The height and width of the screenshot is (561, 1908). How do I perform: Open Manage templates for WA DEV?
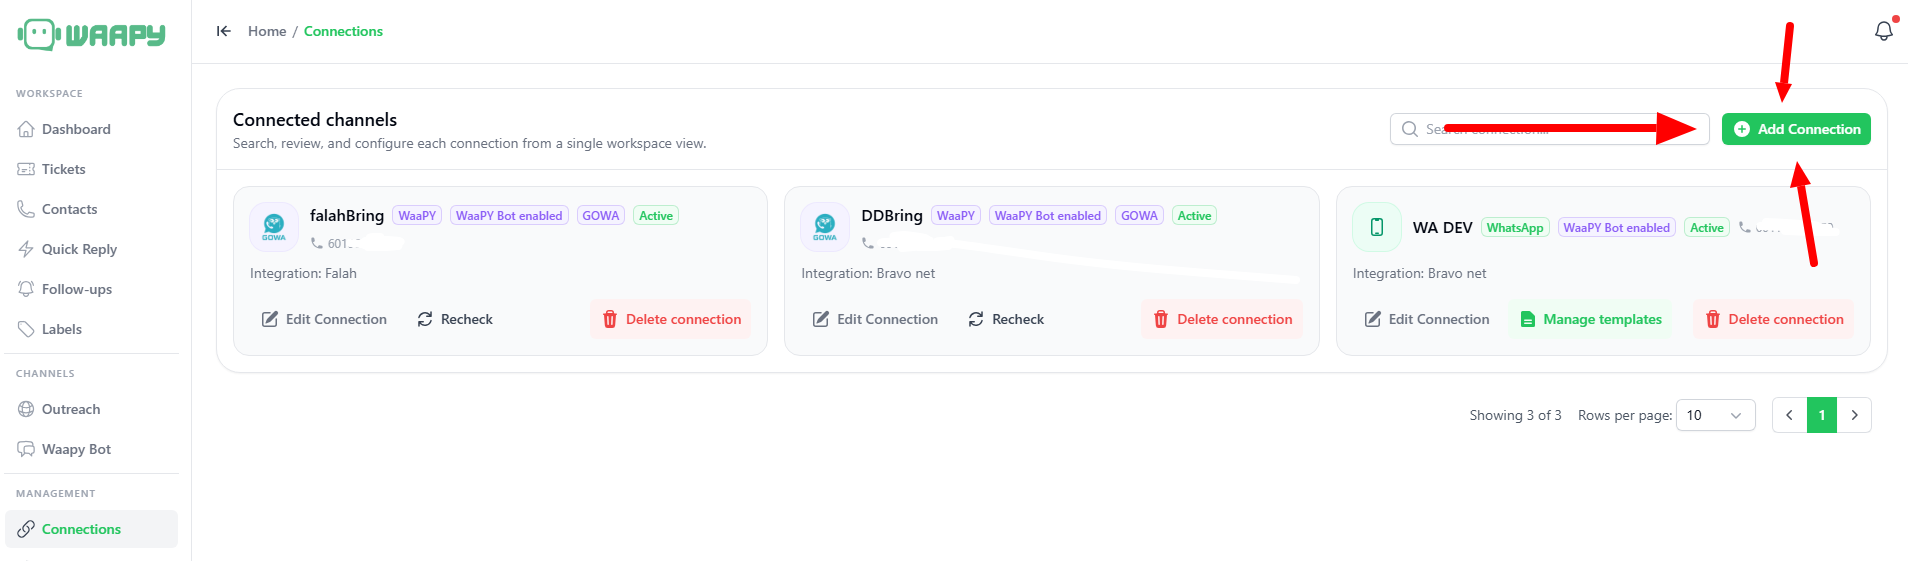pyautogui.click(x=1591, y=319)
